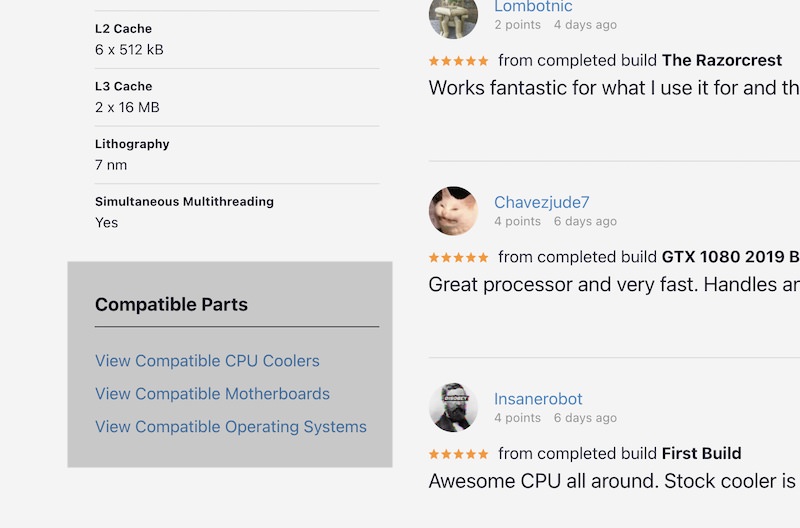Open The Razorcrest completed build
Image resolution: width=800 pixels, height=528 pixels.
coord(731,61)
